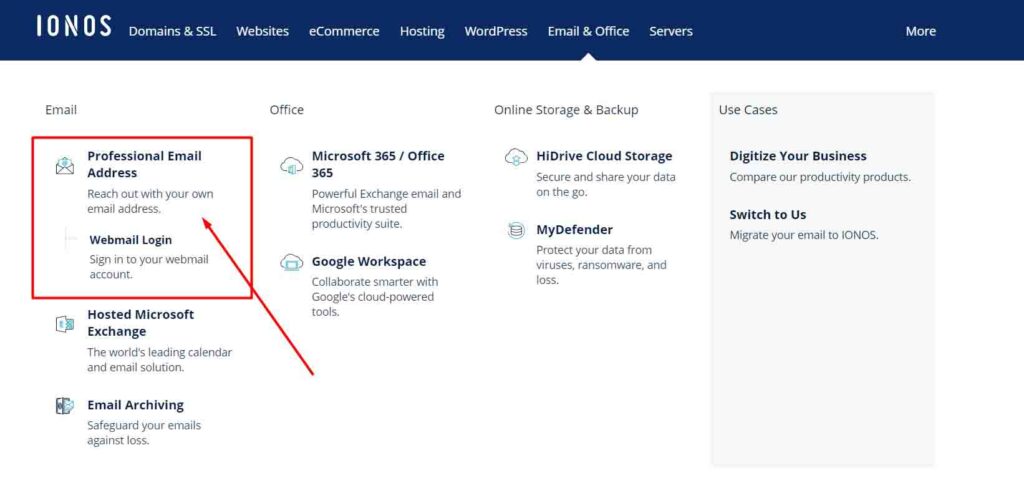Click the Use Cases heading
Image resolution: width=1024 pixels, height=503 pixels.
tap(748, 110)
